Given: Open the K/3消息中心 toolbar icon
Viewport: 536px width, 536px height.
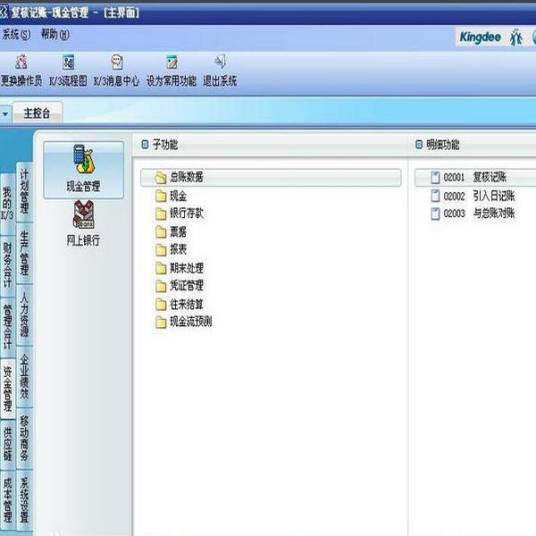Looking at the screenshot, I should pos(117,62).
